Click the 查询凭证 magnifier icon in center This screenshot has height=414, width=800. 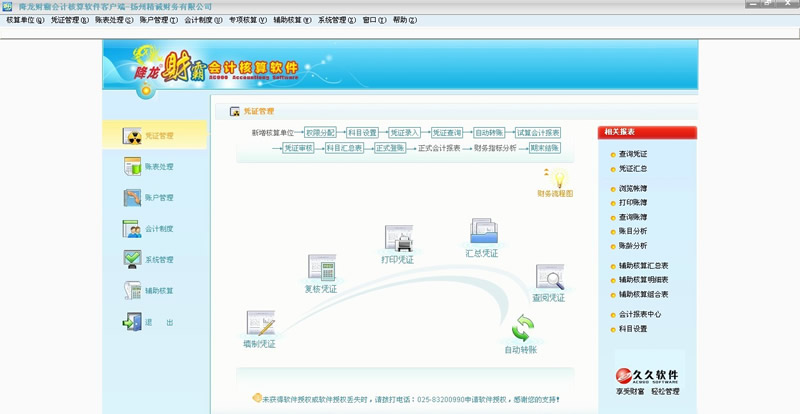pos(550,277)
